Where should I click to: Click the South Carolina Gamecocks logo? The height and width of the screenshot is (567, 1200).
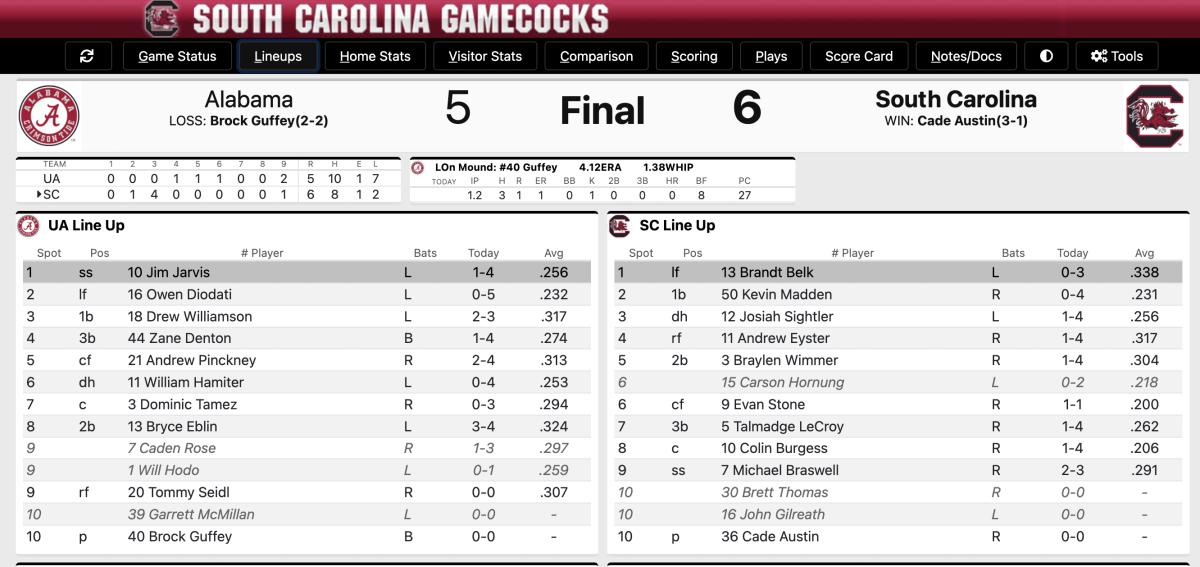pyautogui.click(x=1155, y=116)
